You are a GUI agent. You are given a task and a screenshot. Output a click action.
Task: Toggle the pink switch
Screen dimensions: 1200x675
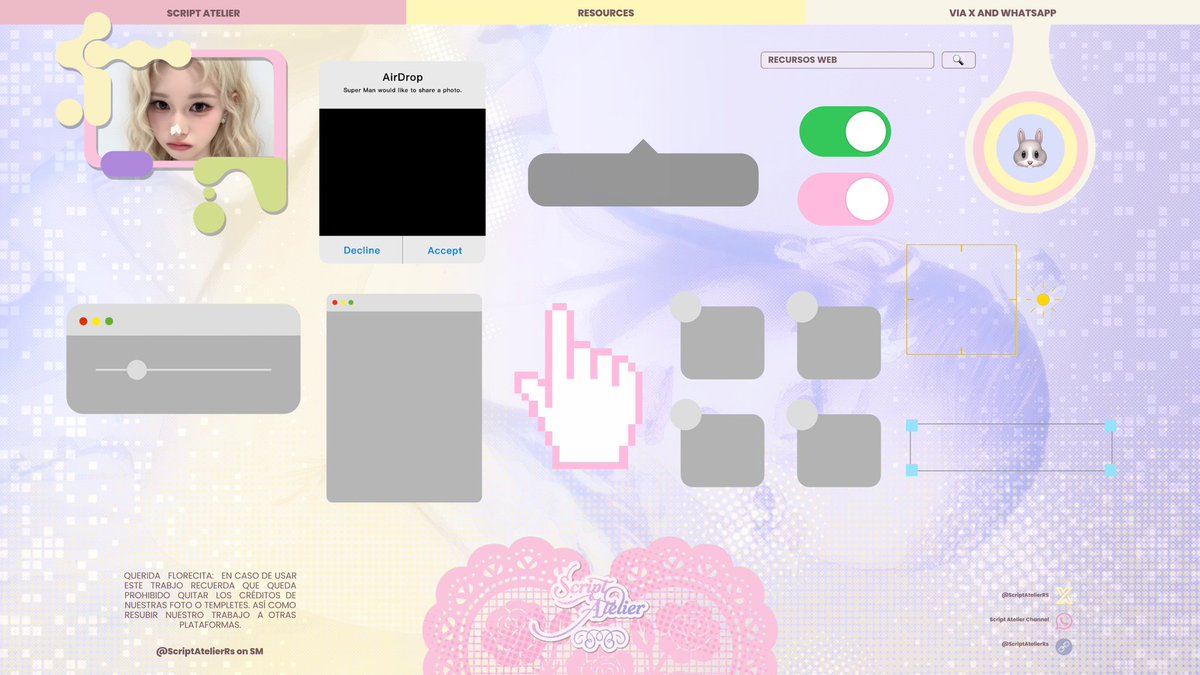click(845, 199)
